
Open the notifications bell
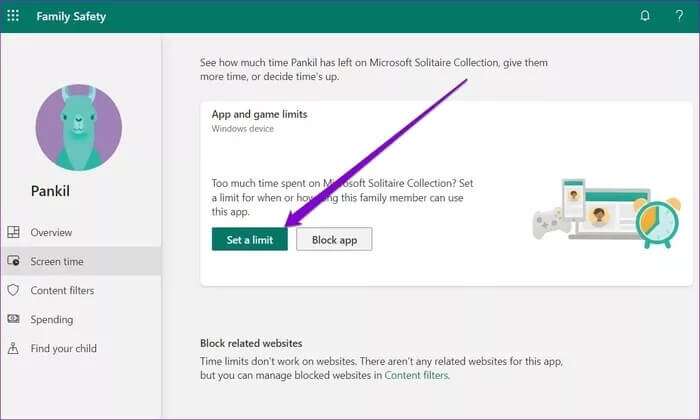pos(645,16)
